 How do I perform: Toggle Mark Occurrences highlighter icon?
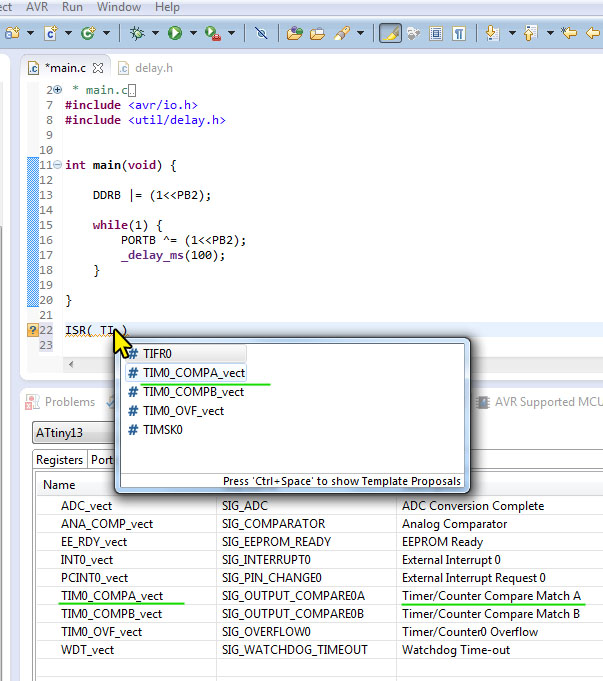pyautogui.click(x=391, y=33)
